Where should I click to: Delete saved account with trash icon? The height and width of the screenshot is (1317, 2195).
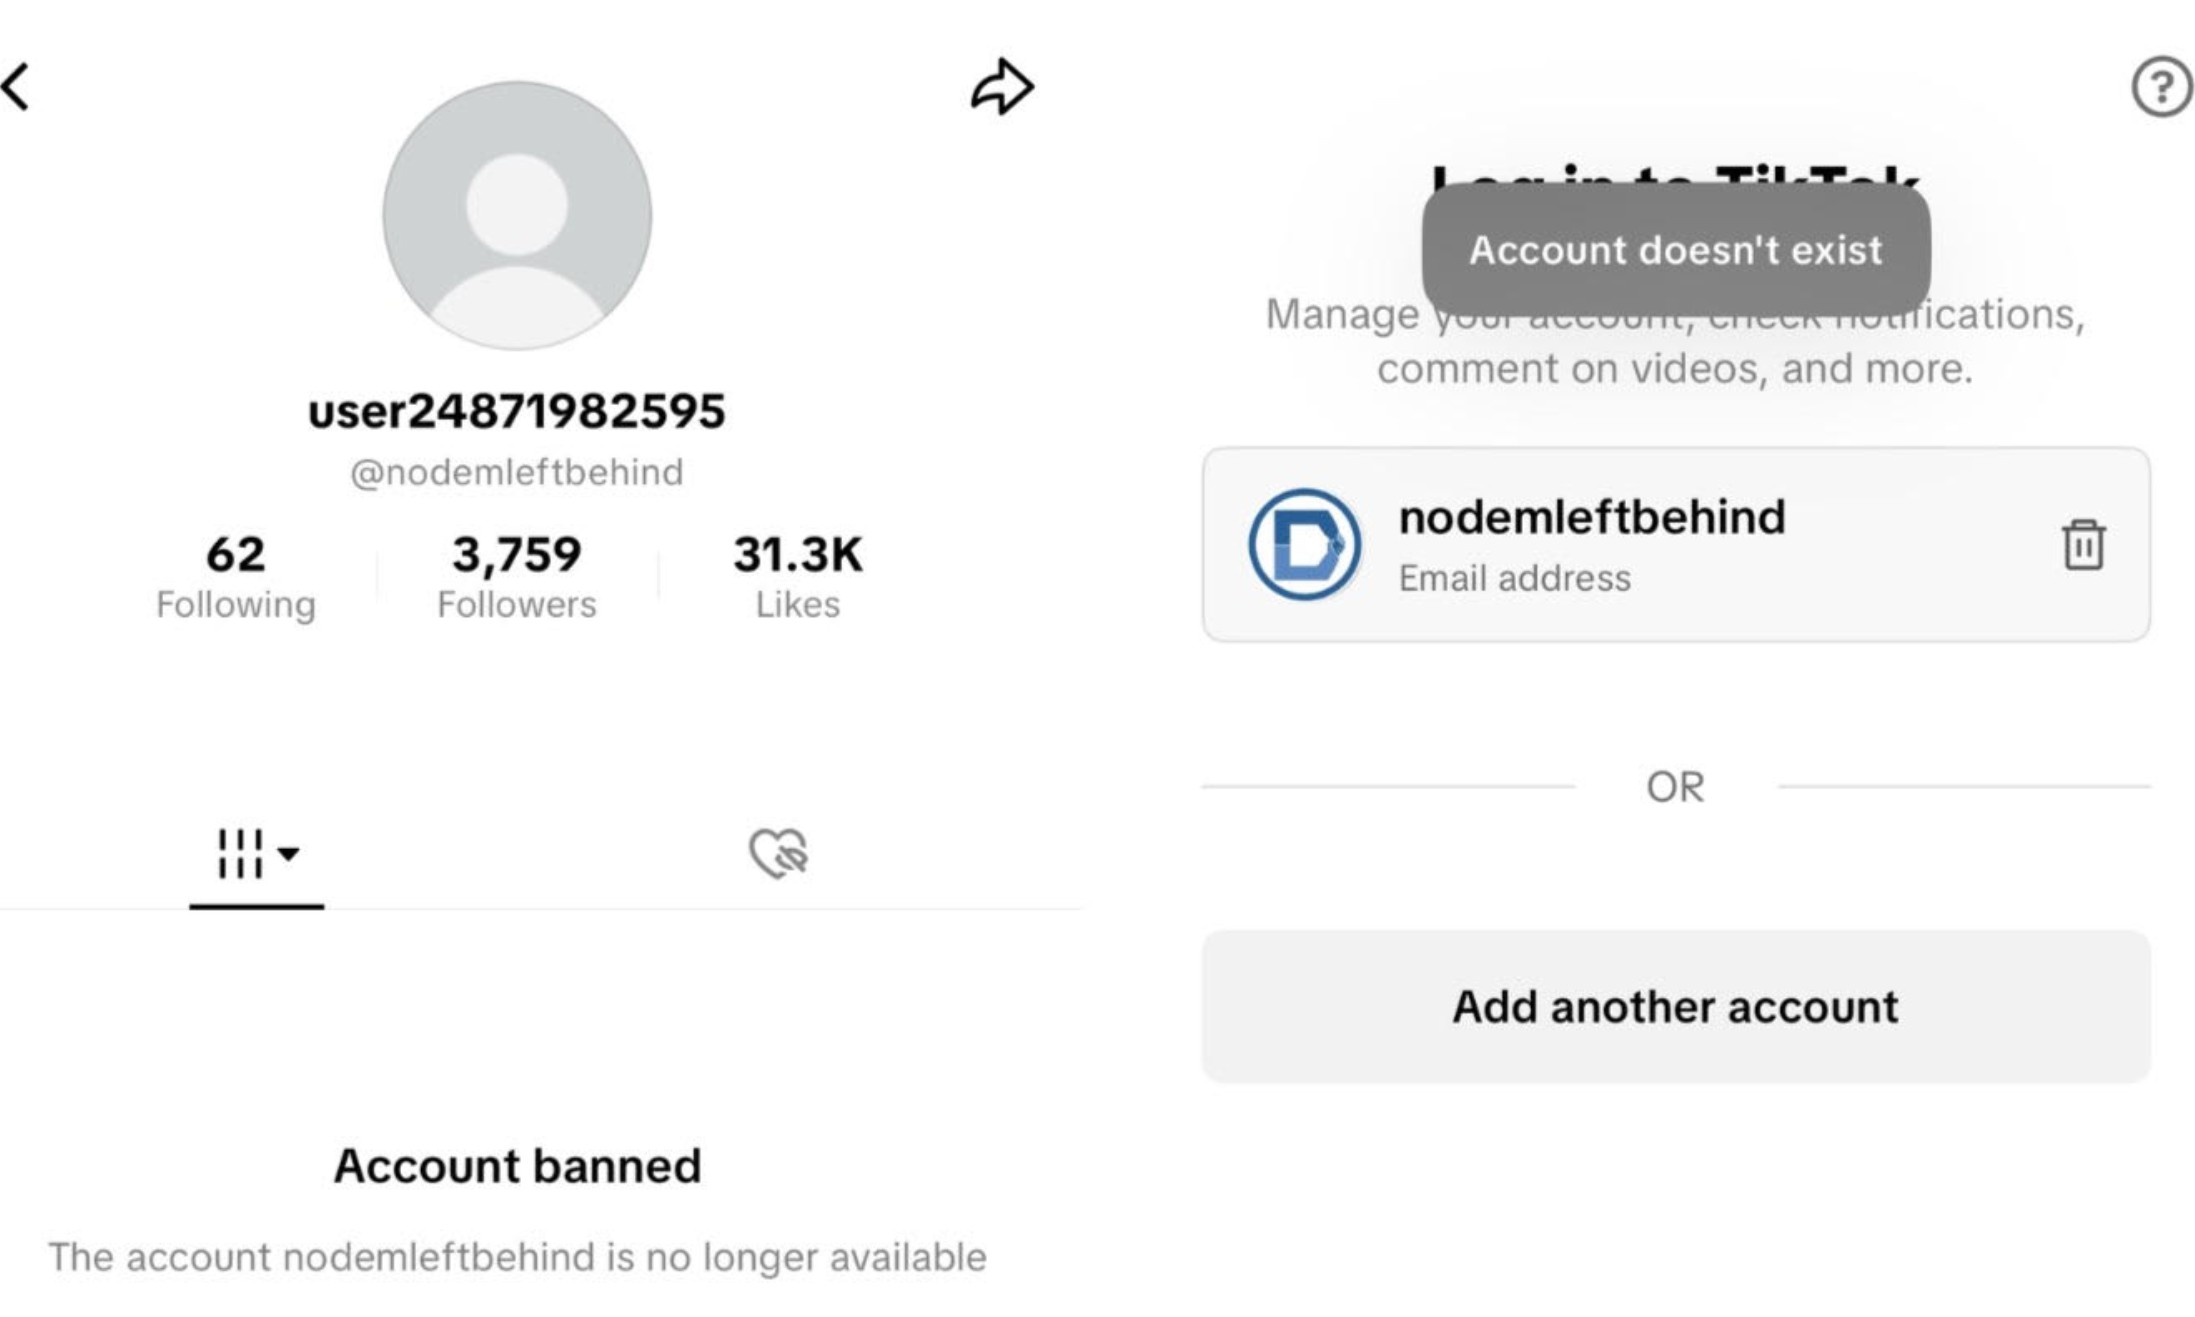click(x=2083, y=545)
